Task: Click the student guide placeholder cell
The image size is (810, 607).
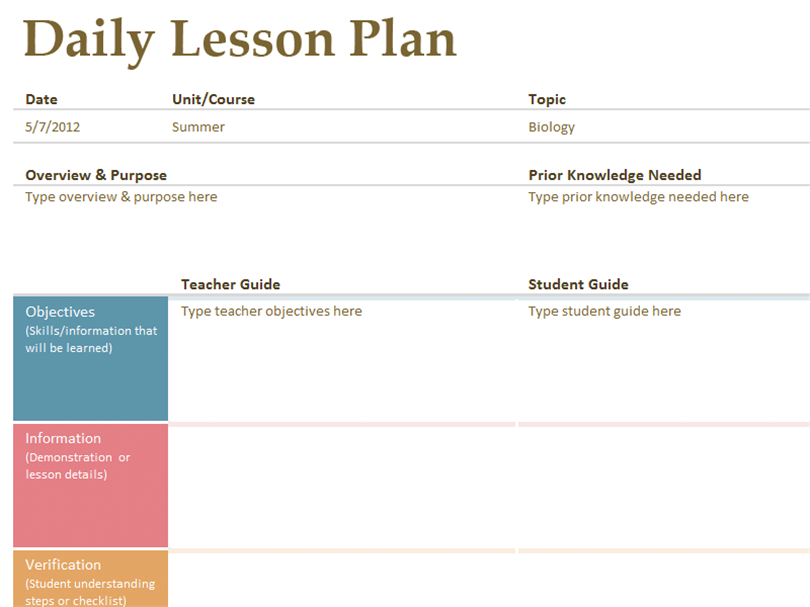Action: pyautogui.click(x=664, y=361)
